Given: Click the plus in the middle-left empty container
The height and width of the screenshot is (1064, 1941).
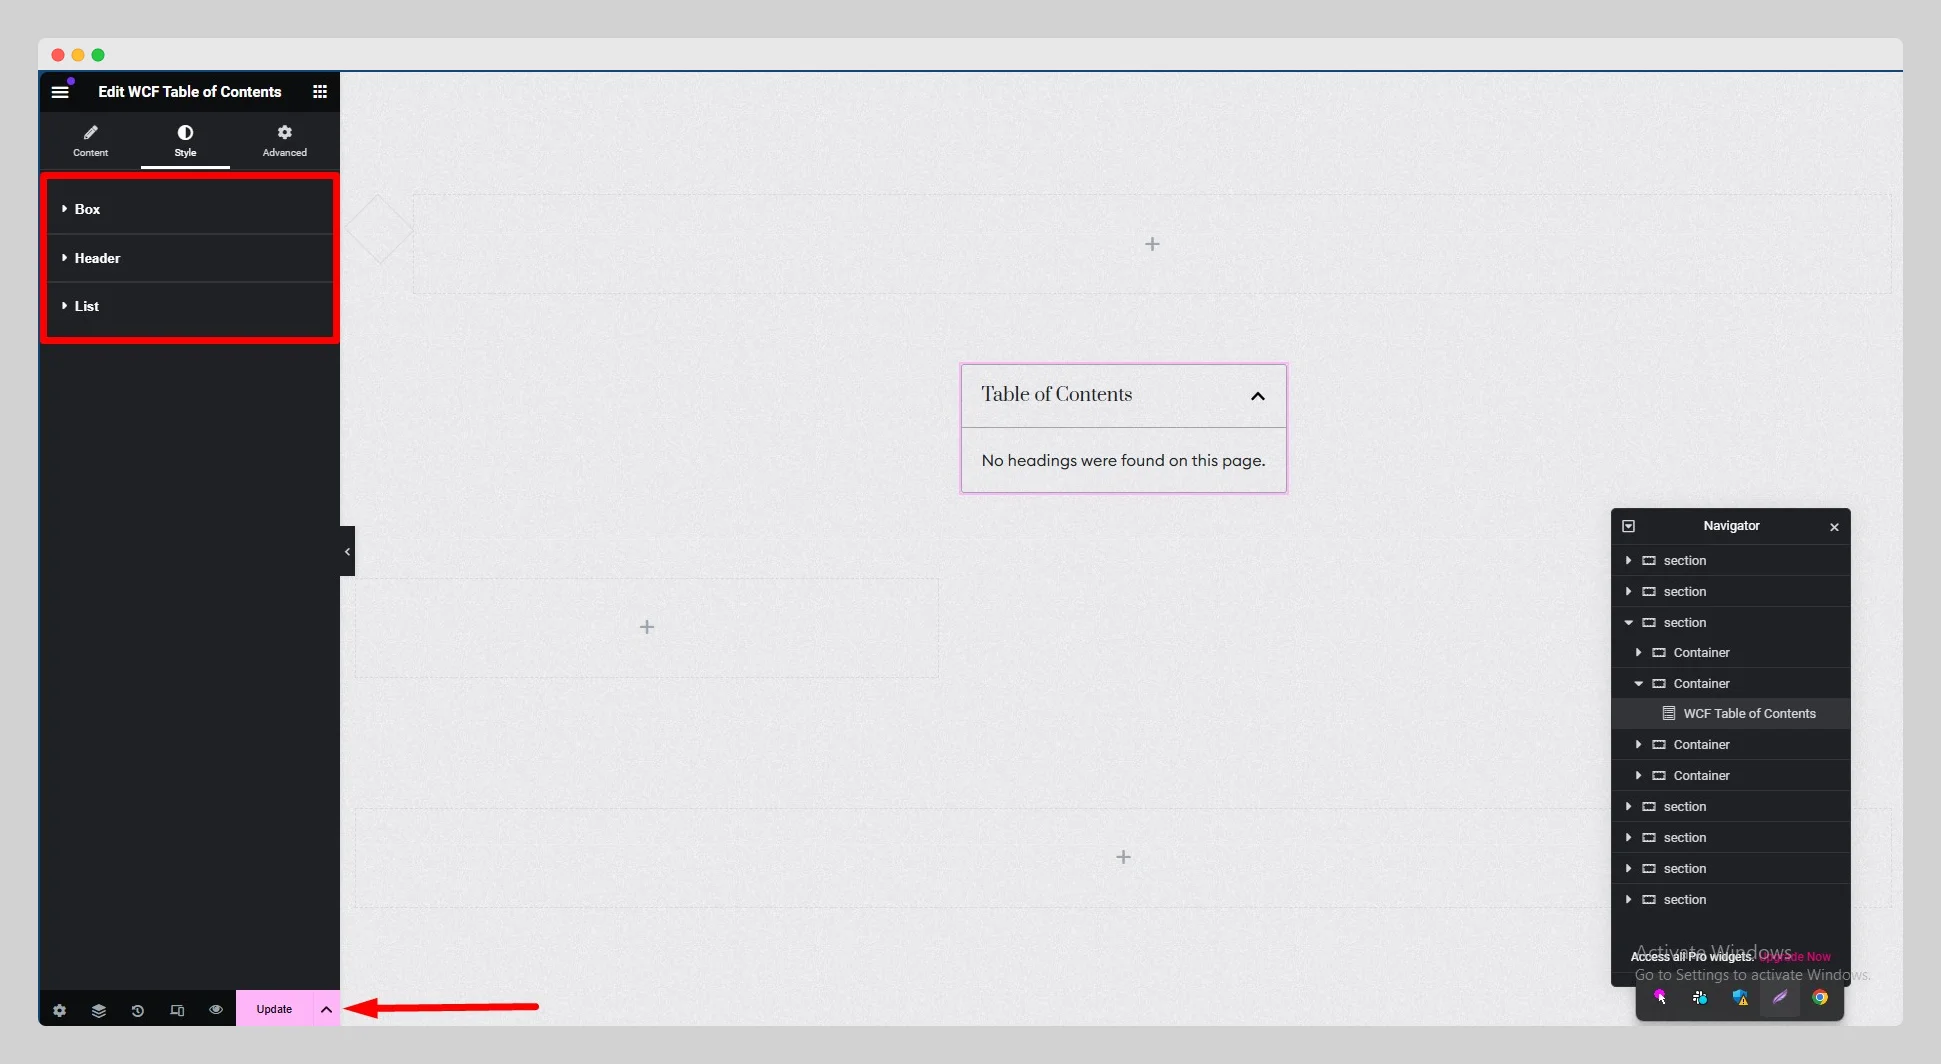Looking at the screenshot, I should [x=647, y=627].
